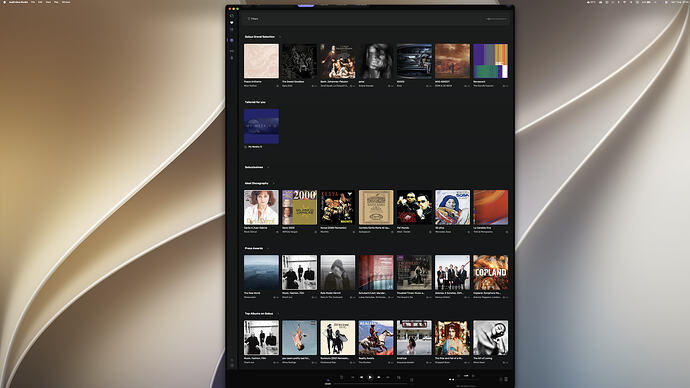Open the gold 2000 album cover
Viewport: 690px width, 388px height.
[299, 207]
